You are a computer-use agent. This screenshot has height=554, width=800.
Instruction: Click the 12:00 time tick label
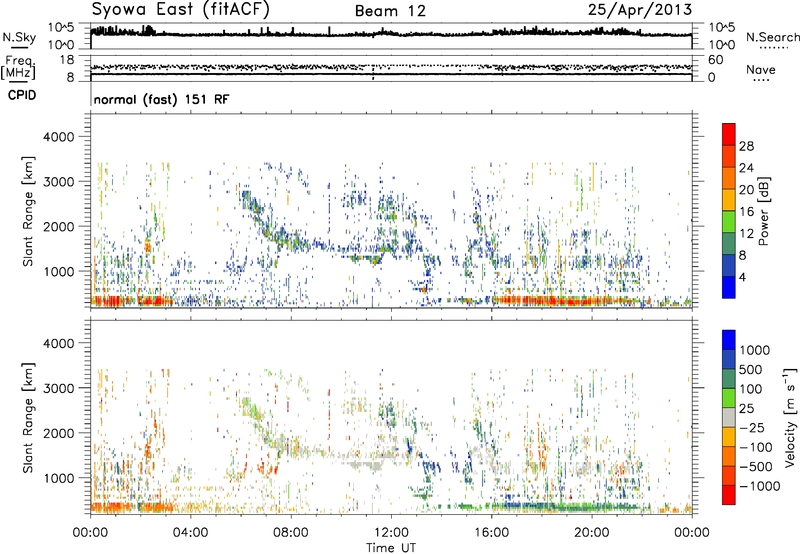coord(391,533)
